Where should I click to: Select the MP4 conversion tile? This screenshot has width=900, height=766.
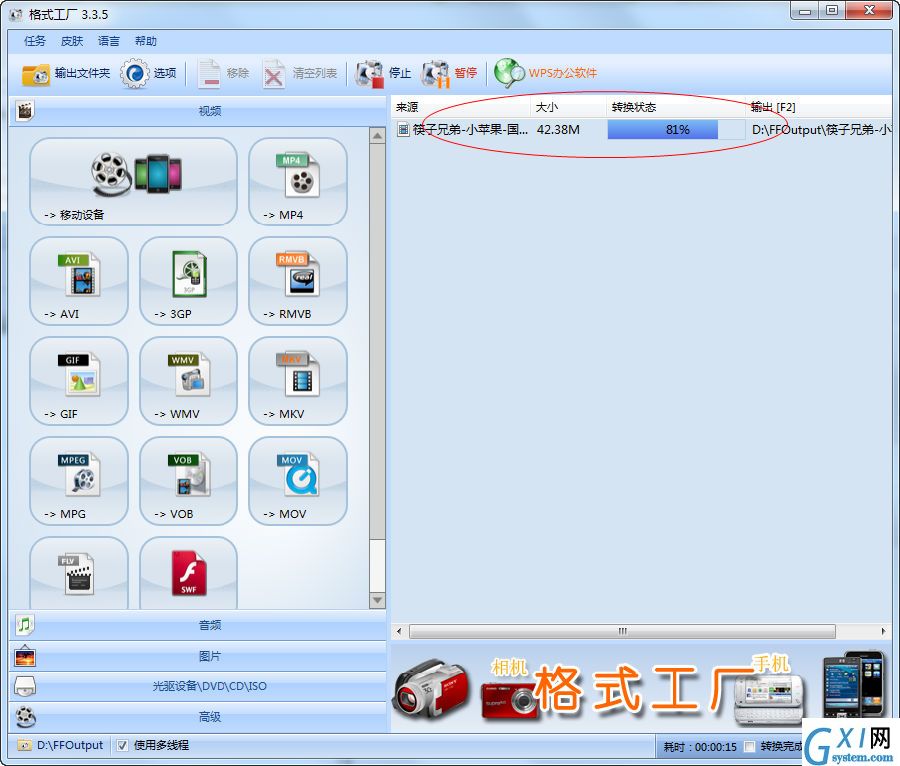[x=297, y=181]
